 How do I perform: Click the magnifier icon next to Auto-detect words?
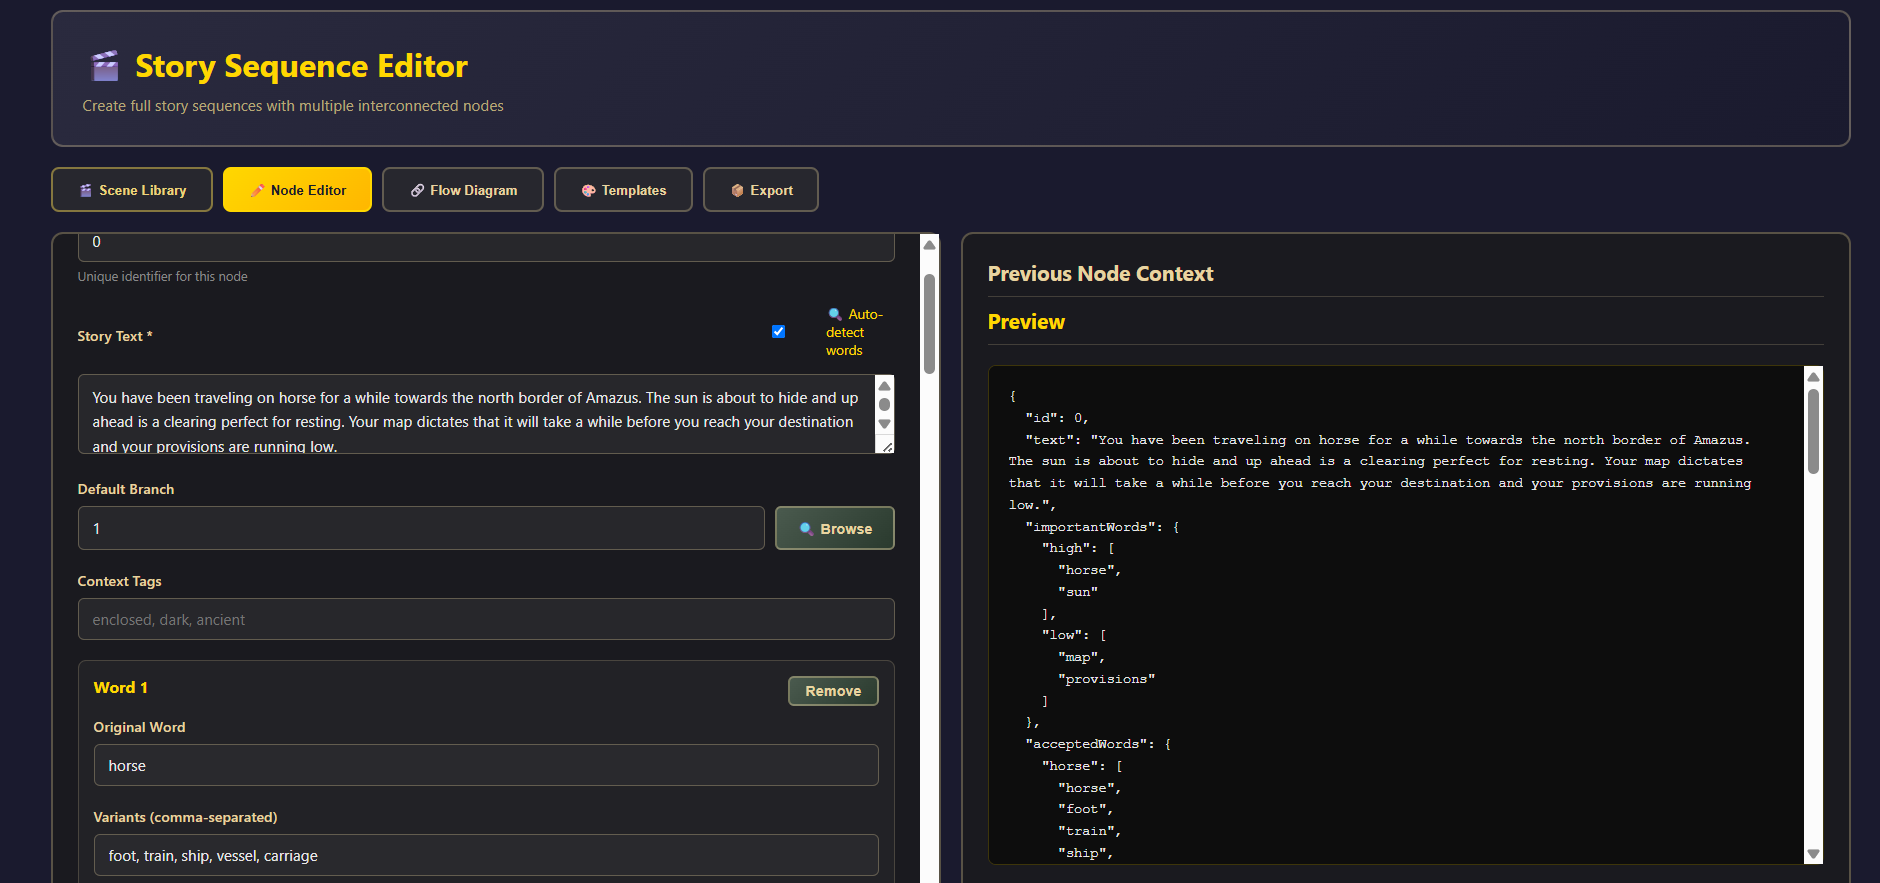835,314
